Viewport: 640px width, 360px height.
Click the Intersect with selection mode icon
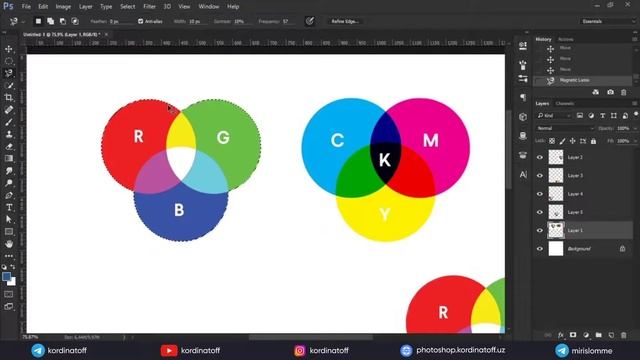pos(75,21)
